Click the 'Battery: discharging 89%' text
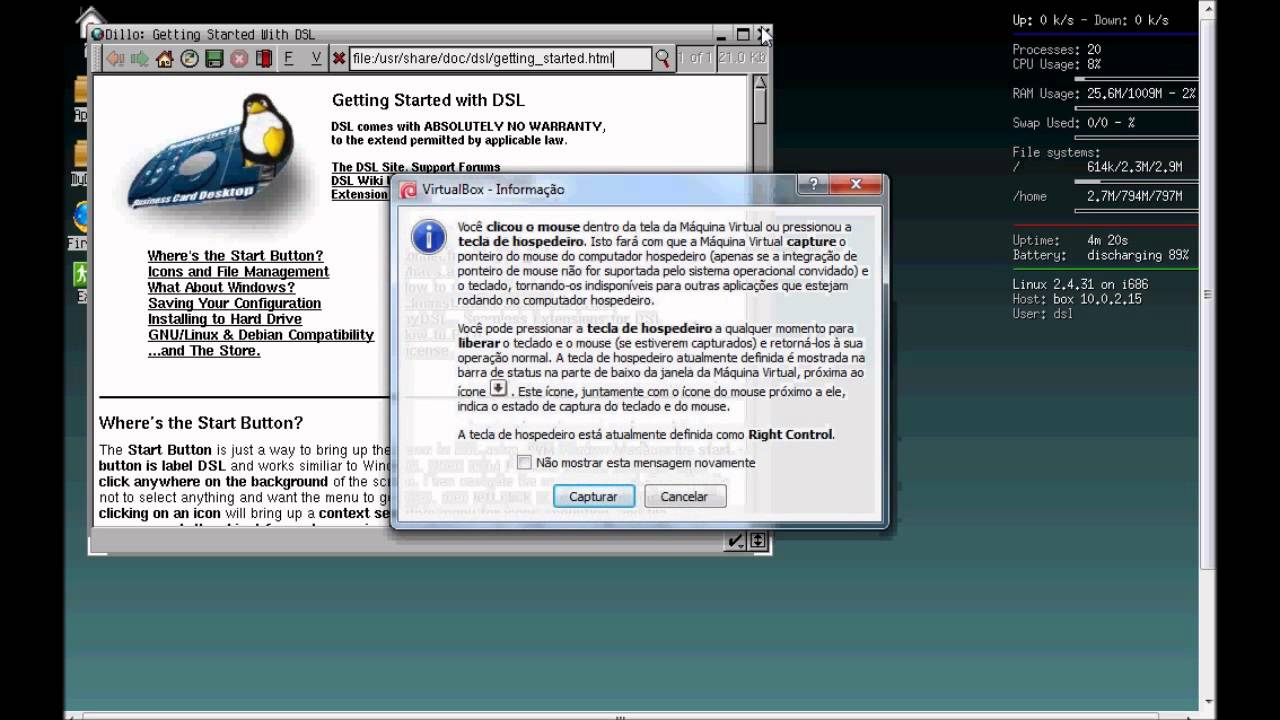1280x720 pixels. [1100, 256]
